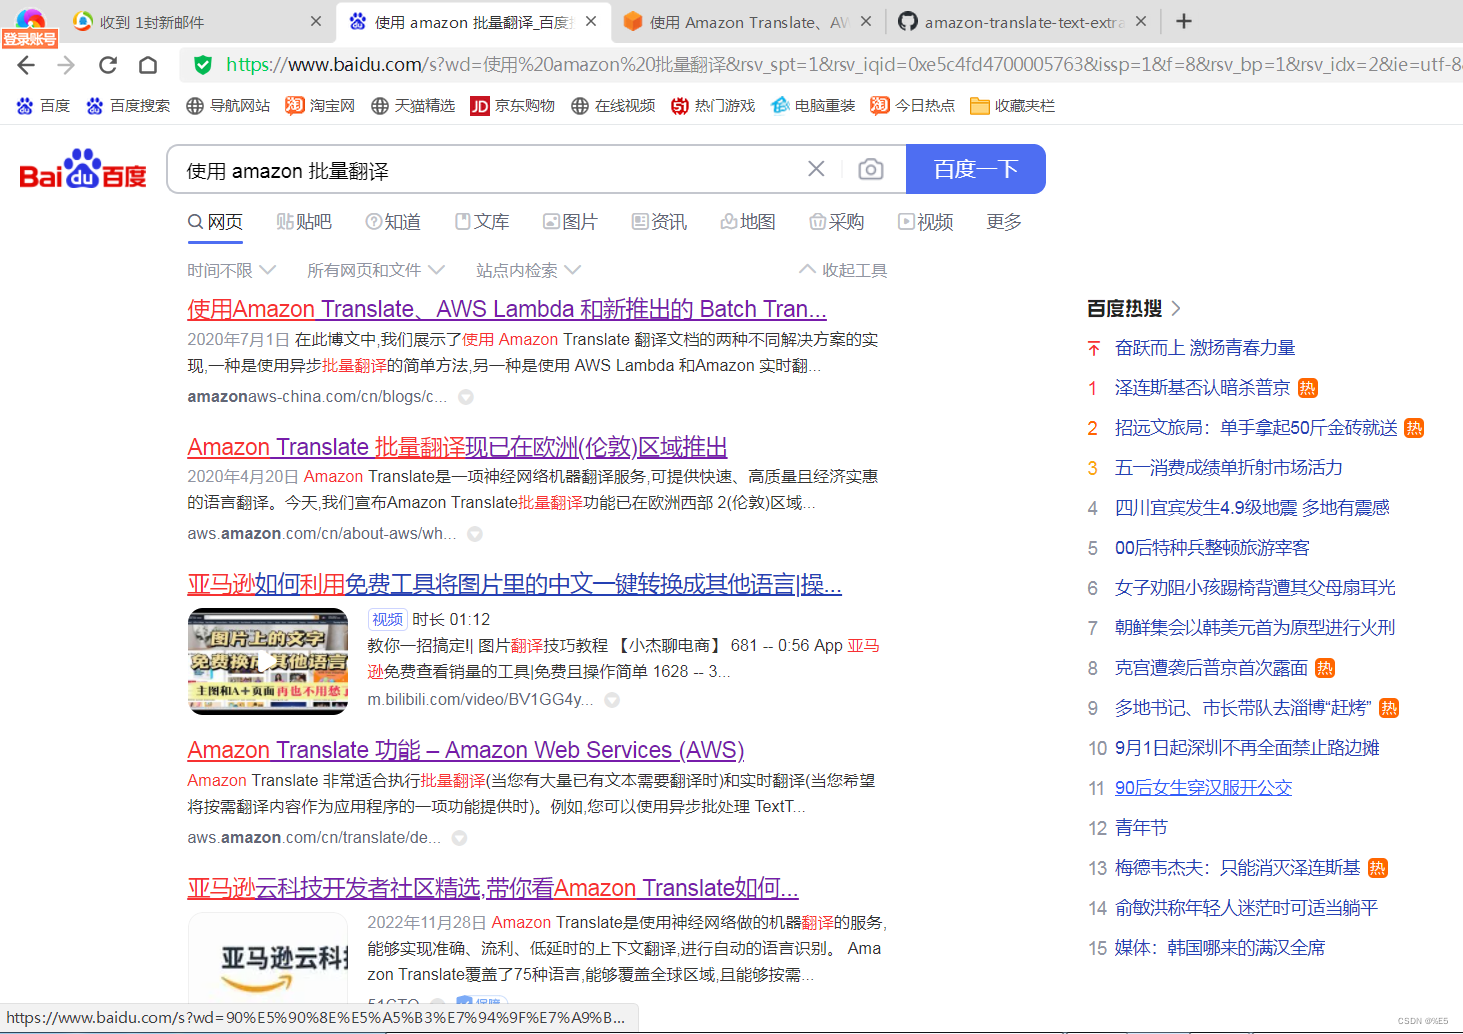Open the 在线视频 bookmark
This screenshot has height=1034, width=1463.
613,105
